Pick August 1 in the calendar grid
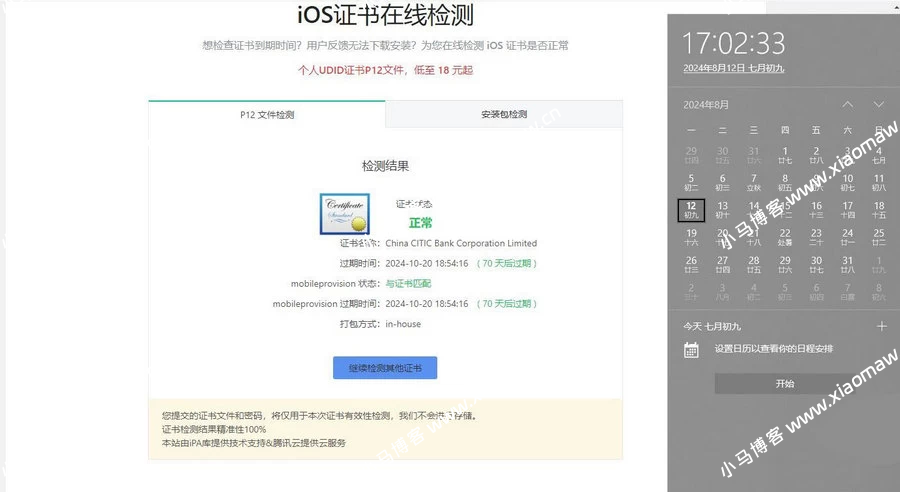 (x=785, y=155)
